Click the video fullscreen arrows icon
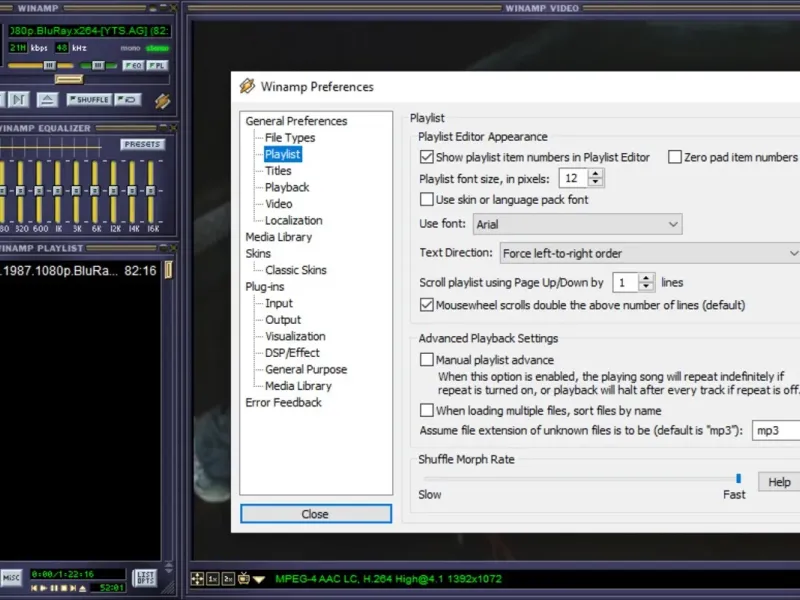Viewport: 800px width, 600px height. (197, 579)
